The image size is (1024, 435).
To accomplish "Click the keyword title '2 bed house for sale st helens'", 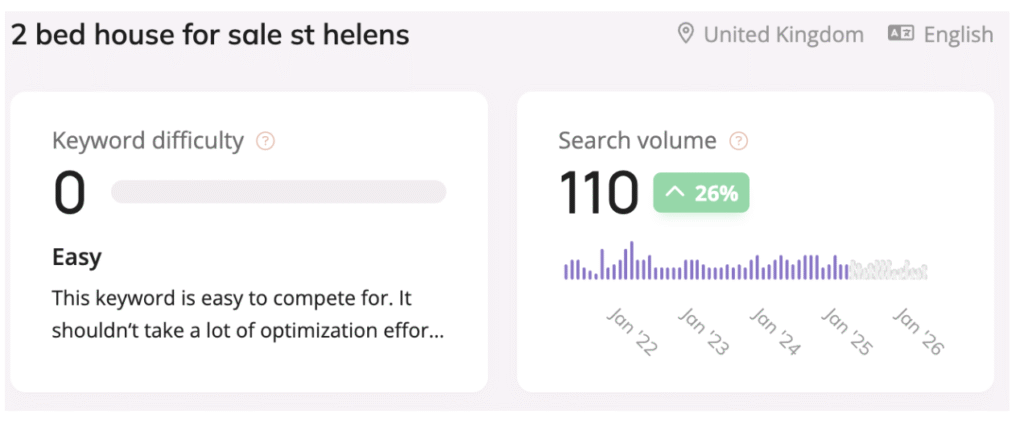I will 210,35.
